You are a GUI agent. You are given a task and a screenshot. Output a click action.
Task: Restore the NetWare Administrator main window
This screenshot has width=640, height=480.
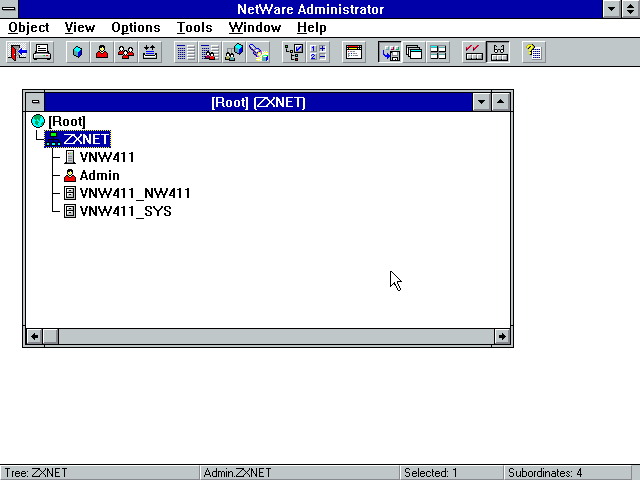point(631,9)
